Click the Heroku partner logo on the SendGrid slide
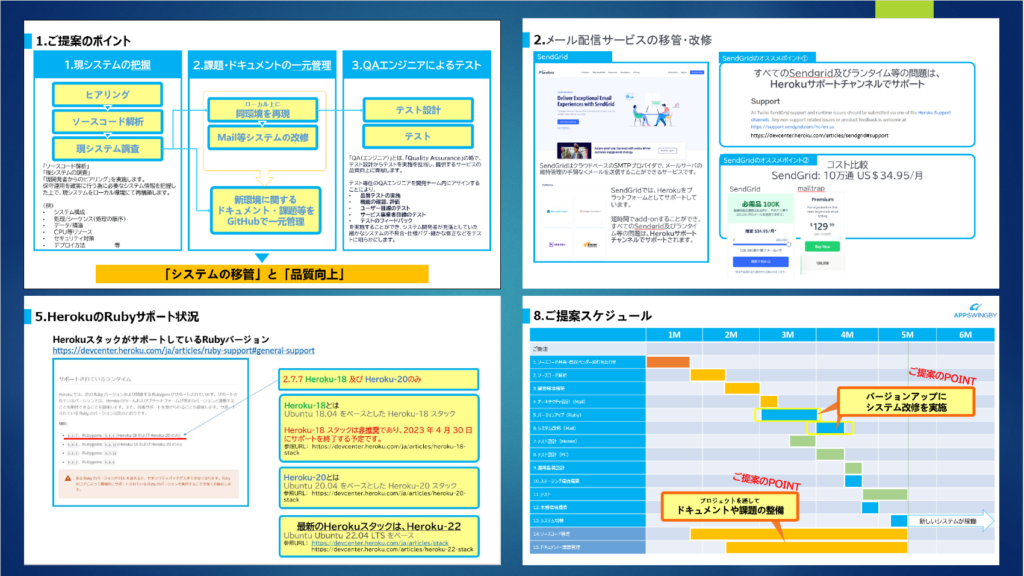 556,243
